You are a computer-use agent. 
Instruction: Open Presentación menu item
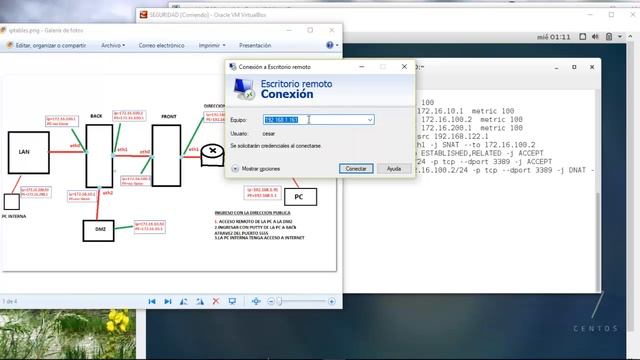coord(255,45)
